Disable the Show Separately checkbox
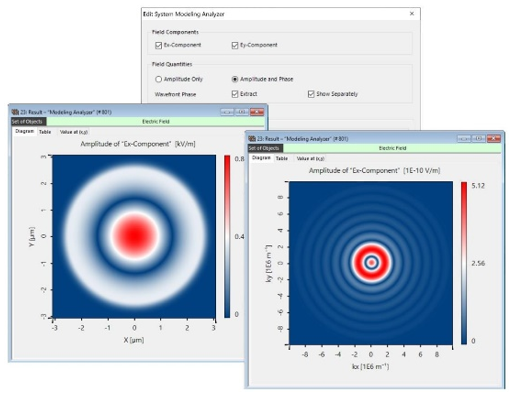Screen dimensions: 511x394 pos(311,94)
